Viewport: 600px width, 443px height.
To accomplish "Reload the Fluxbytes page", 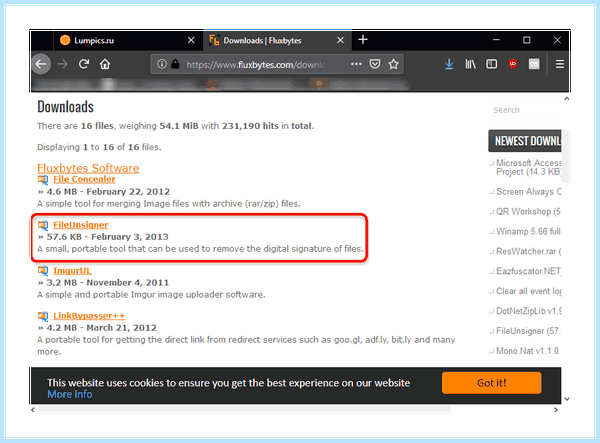I will (x=84, y=64).
